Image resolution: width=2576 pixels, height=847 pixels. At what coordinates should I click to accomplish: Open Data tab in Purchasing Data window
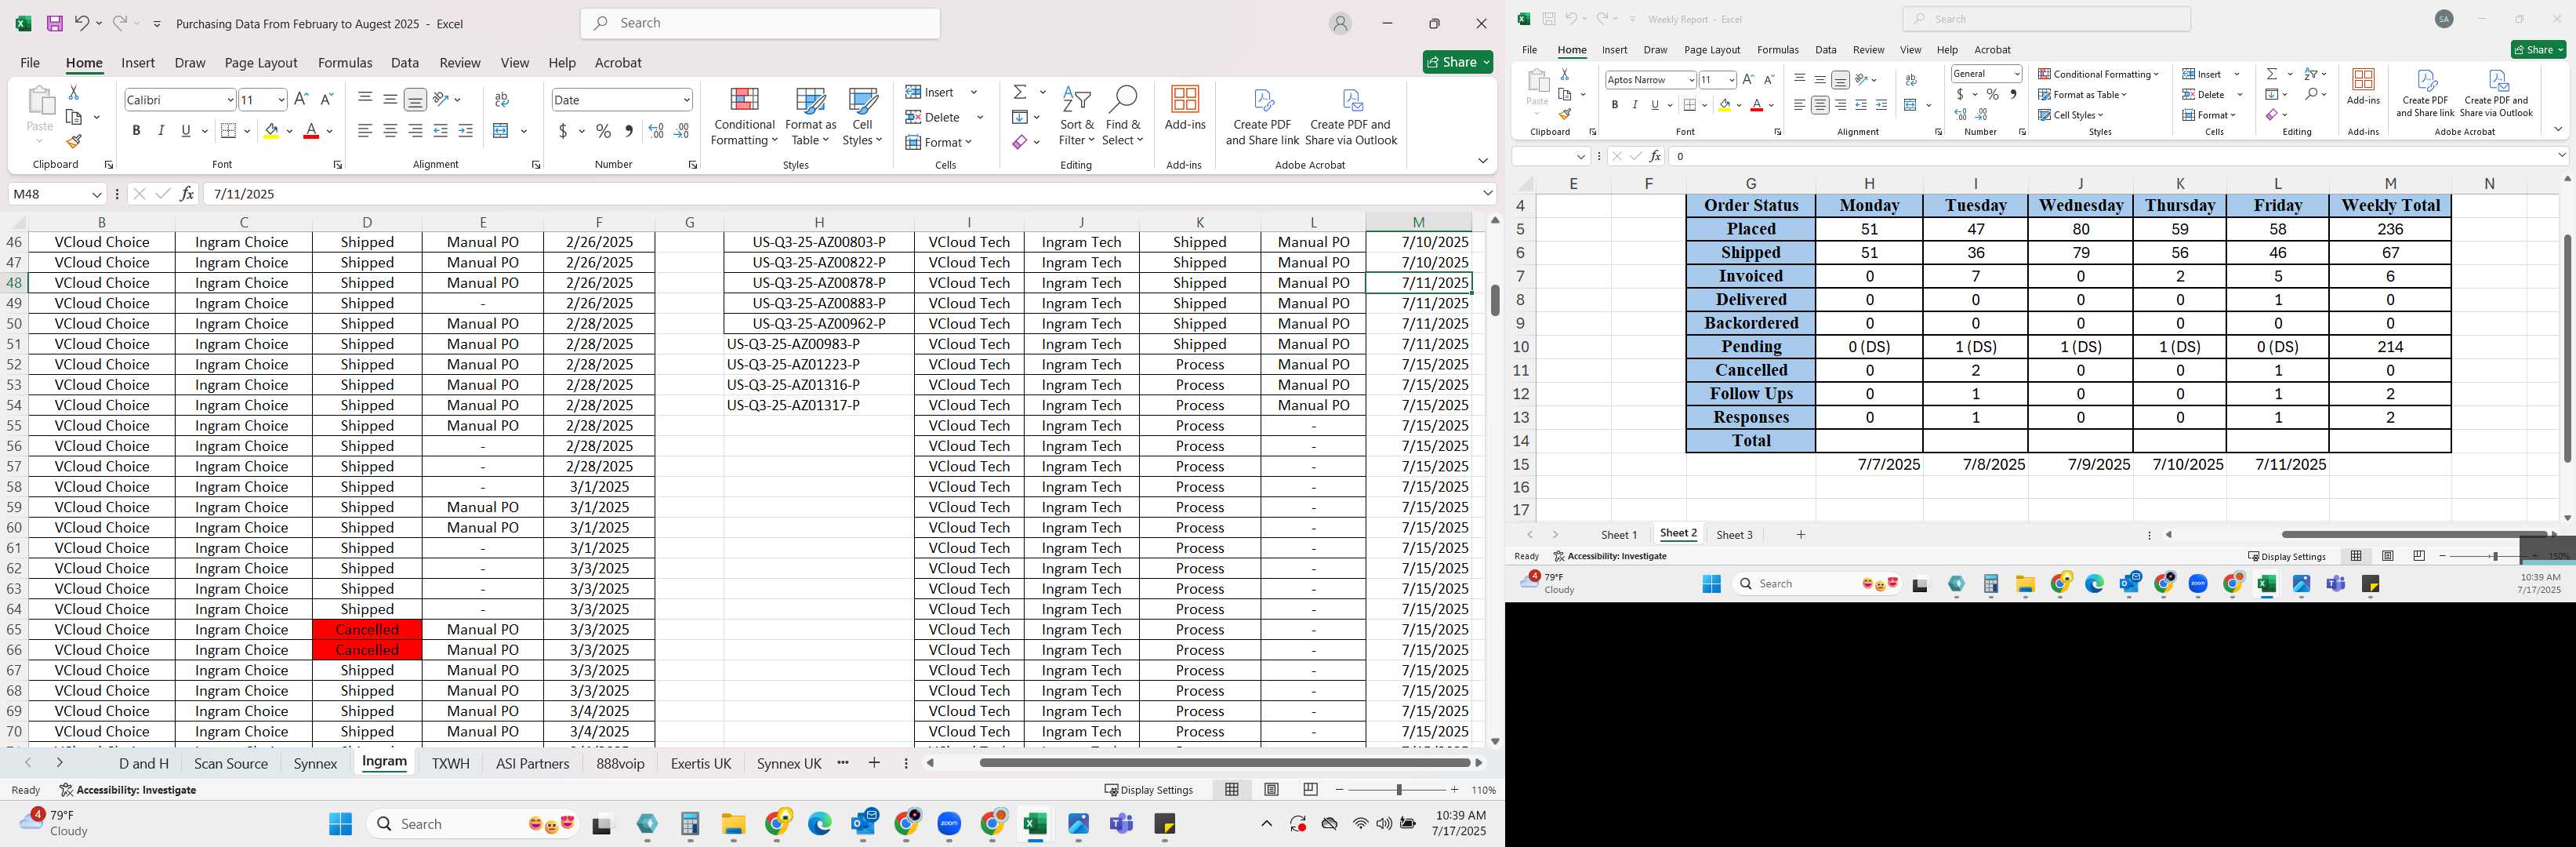pos(405,62)
